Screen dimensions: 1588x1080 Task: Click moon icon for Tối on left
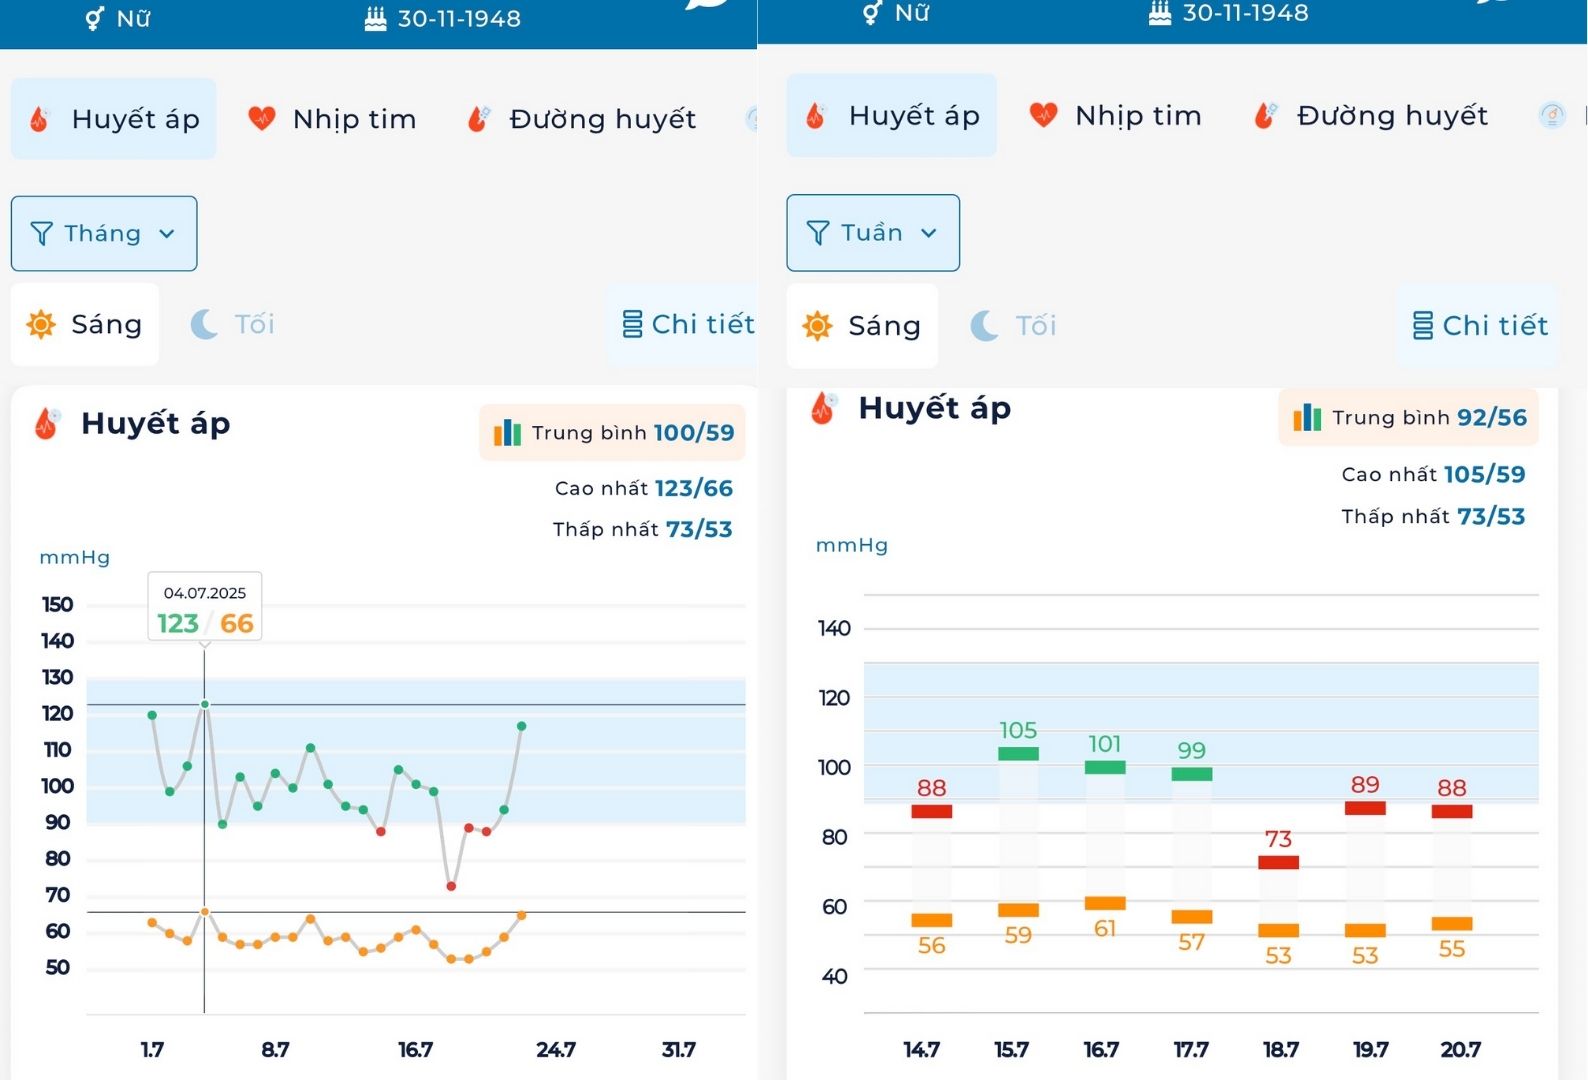click(x=204, y=324)
